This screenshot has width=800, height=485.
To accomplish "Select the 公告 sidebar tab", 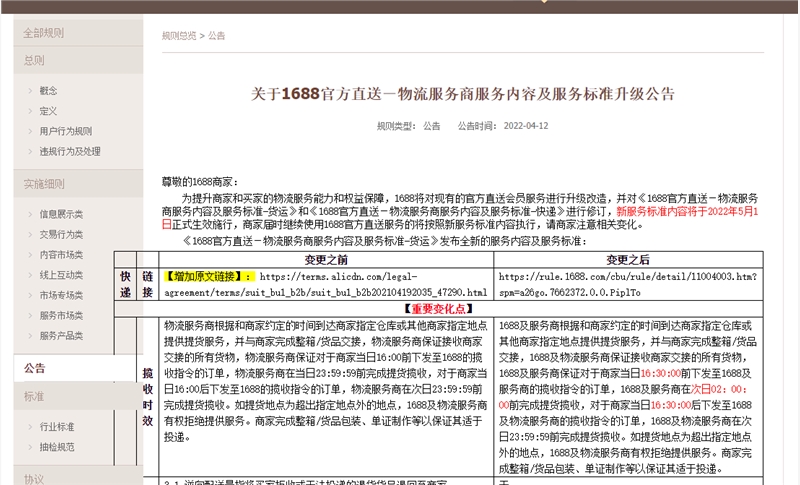I will click(x=78, y=368).
